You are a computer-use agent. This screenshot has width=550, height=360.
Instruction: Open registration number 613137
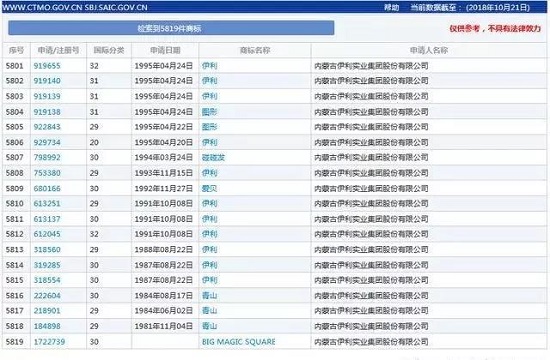coord(47,219)
